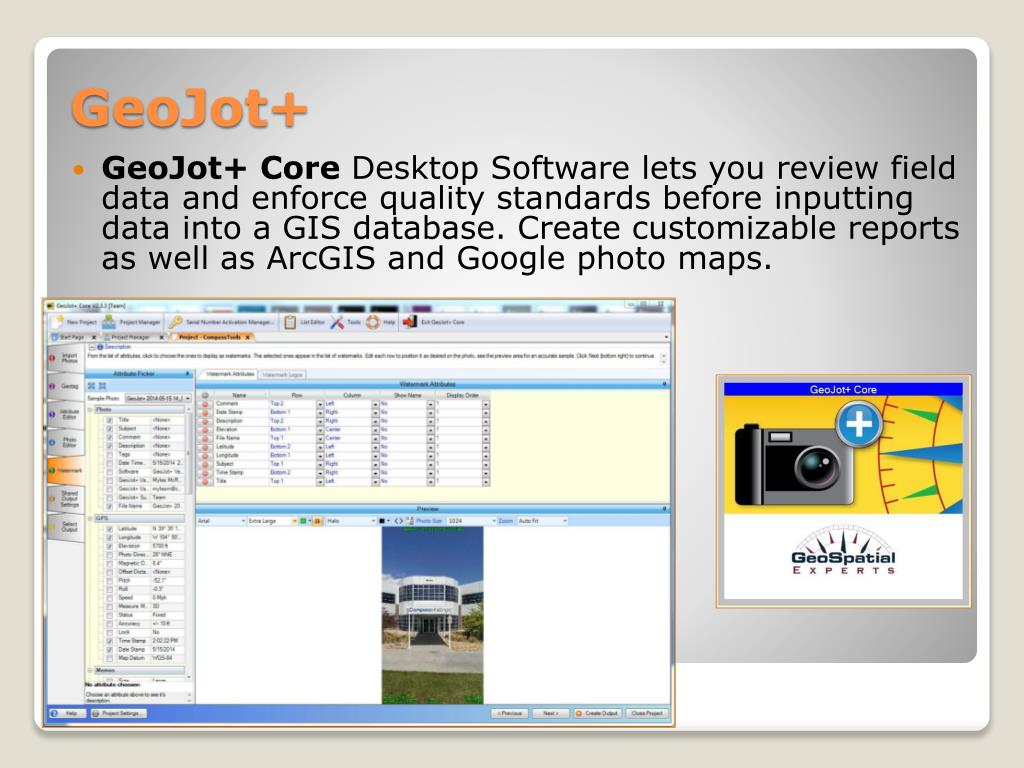Viewport: 1024px width, 768px height.
Task: Click the Close Project button
Action: [647, 714]
